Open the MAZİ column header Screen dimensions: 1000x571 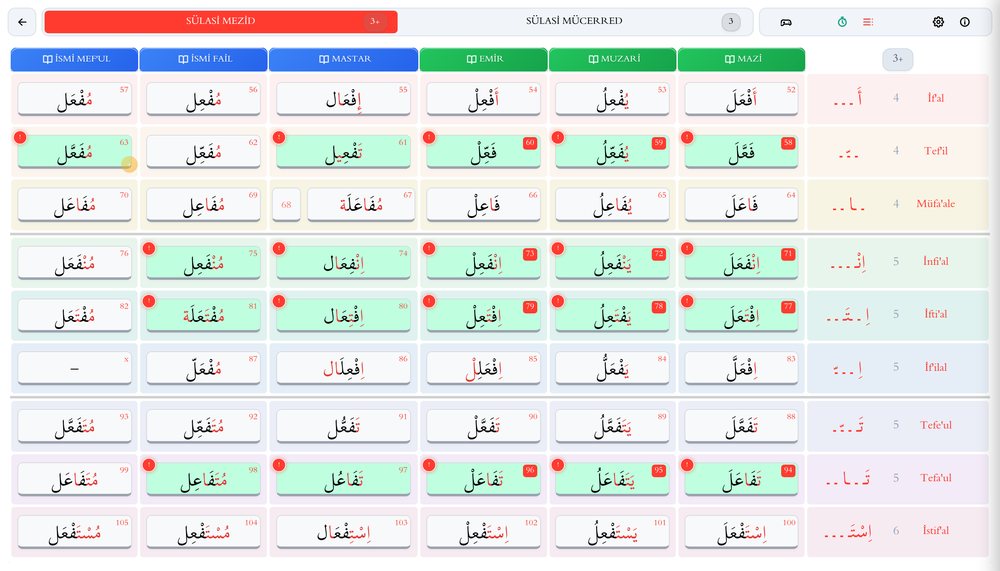741,59
